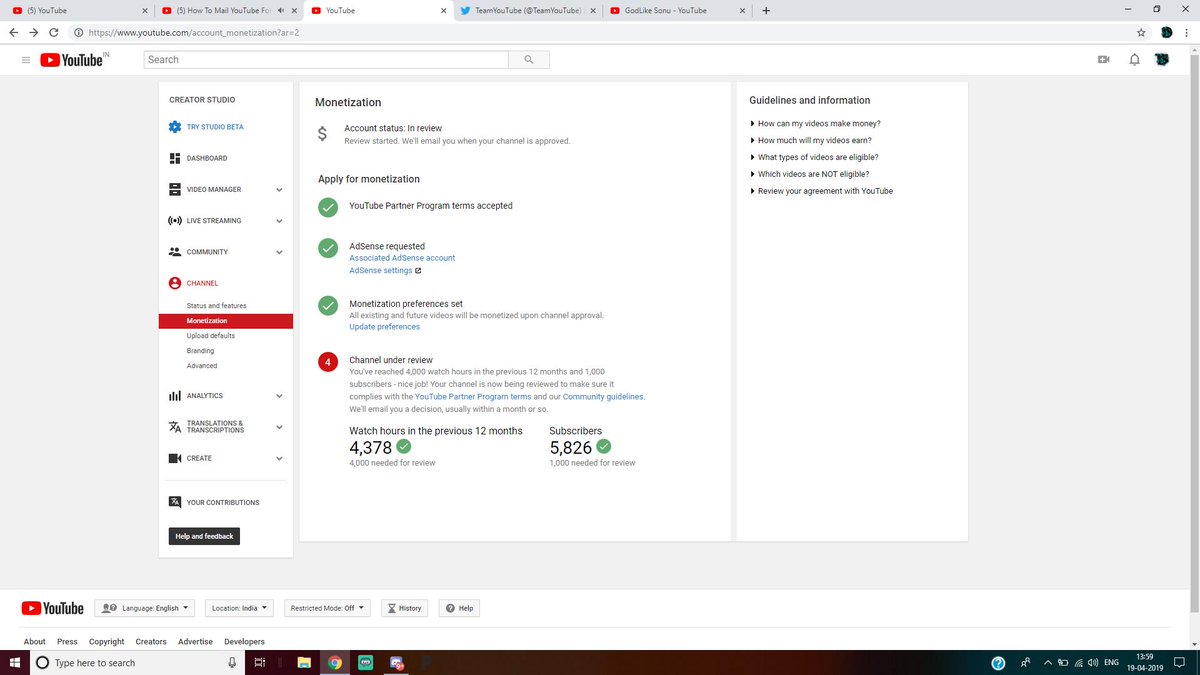Click the Dashboard icon in the sidebar
This screenshot has height=675, width=1200.
(x=174, y=158)
